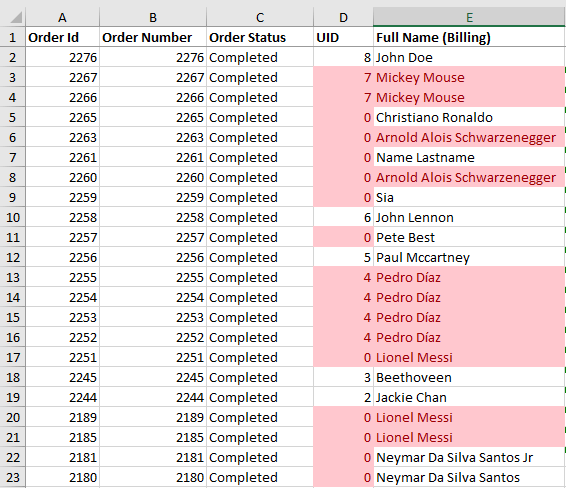Viewport: 566px width, 488px height.
Task: Select the Christiano Ronaldo cell
Action: 469,117
